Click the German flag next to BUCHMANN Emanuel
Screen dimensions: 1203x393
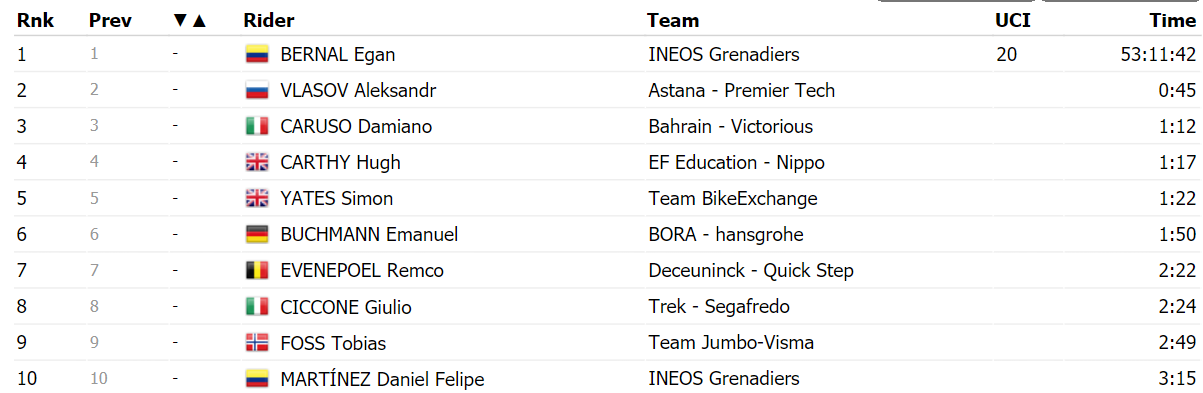click(x=258, y=235)
